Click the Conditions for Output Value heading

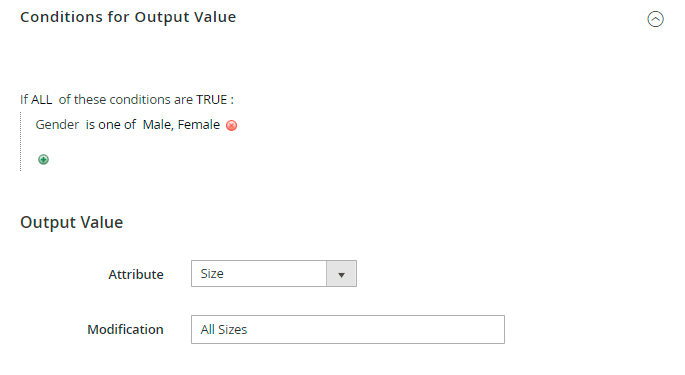point(128,17)
